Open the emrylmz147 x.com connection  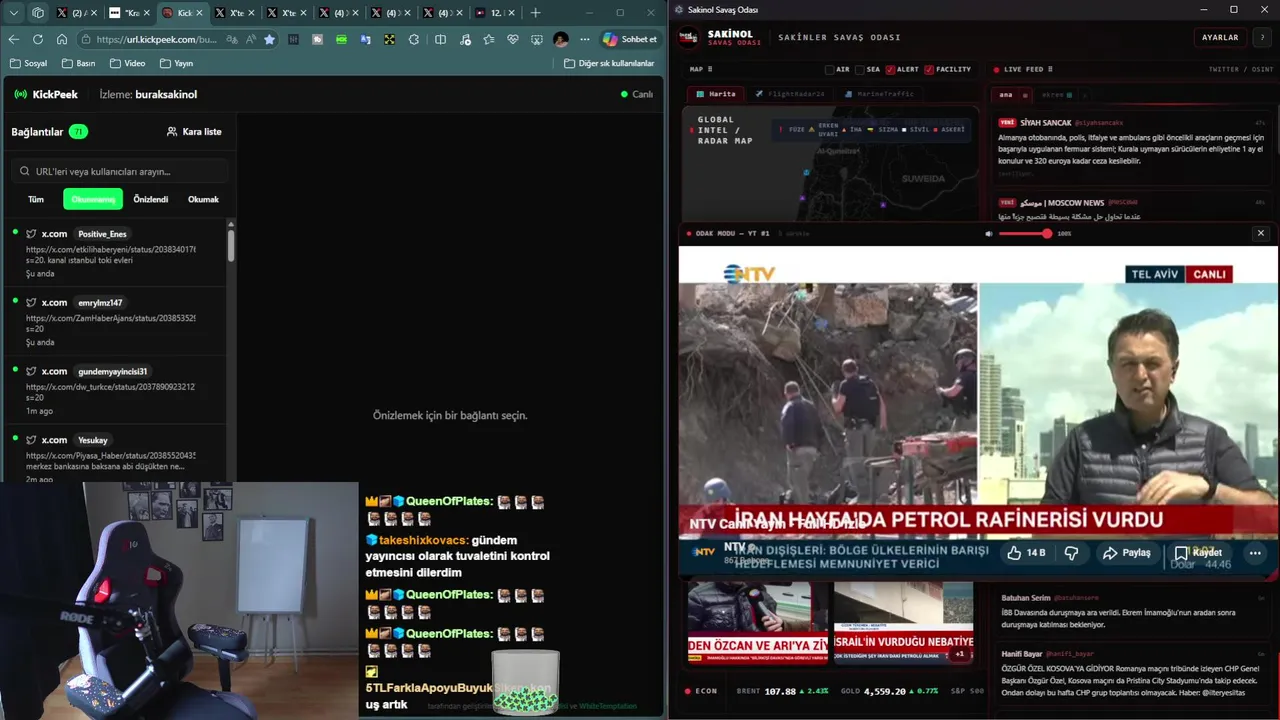117,322
